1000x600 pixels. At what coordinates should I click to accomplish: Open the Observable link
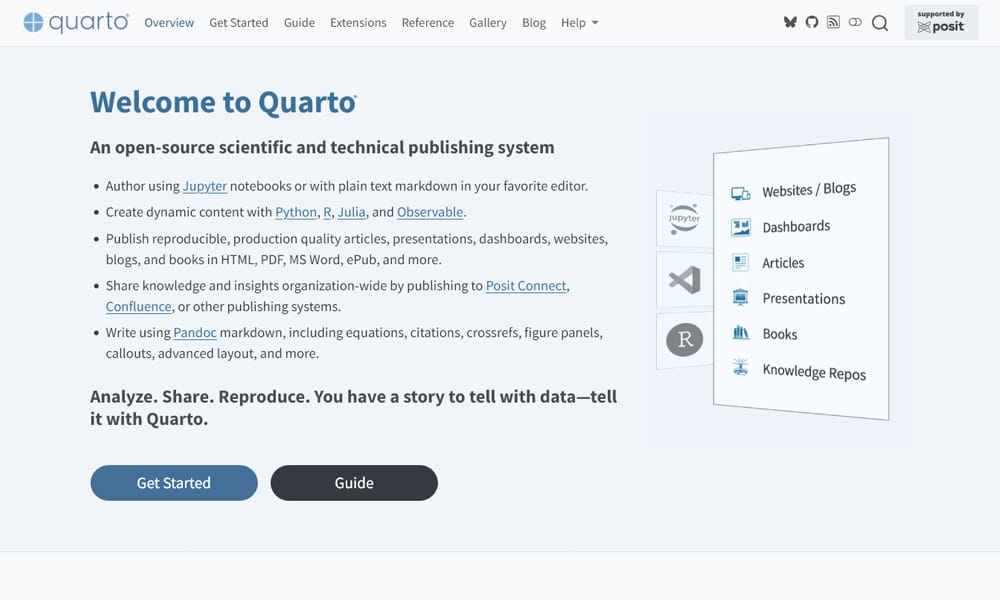[430, 212]
